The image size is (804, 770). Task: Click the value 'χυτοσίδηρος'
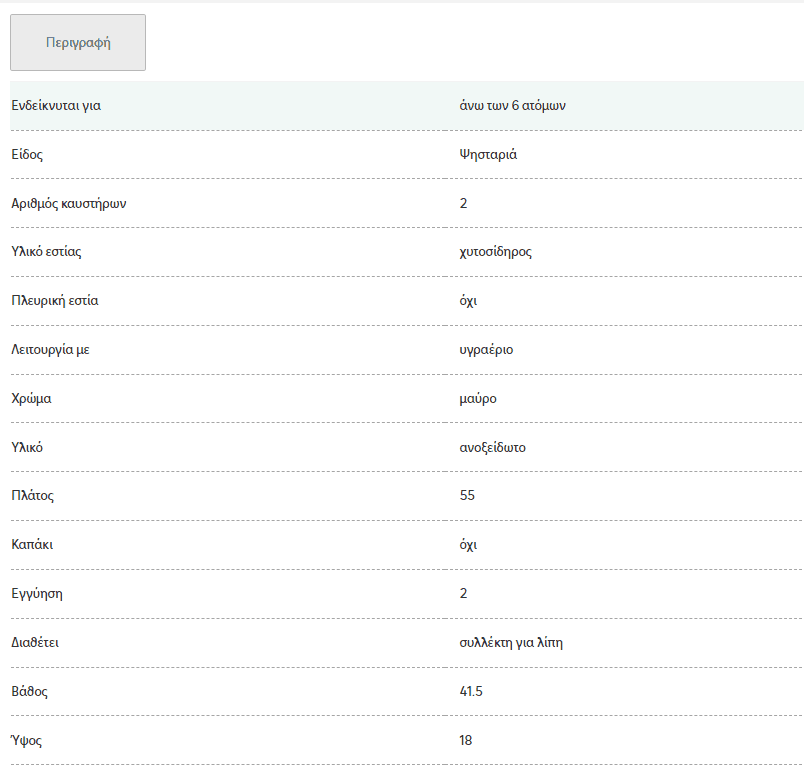[x=495, y=252]
